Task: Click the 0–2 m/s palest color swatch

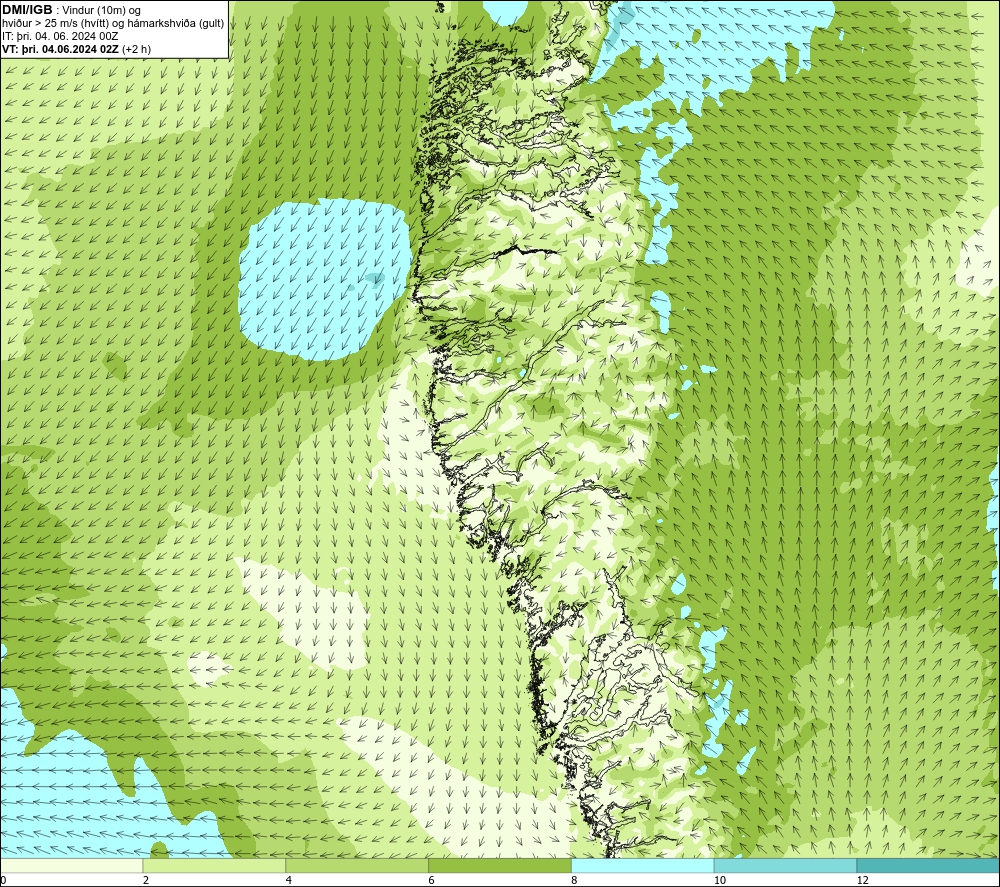Action: [71, 865]
